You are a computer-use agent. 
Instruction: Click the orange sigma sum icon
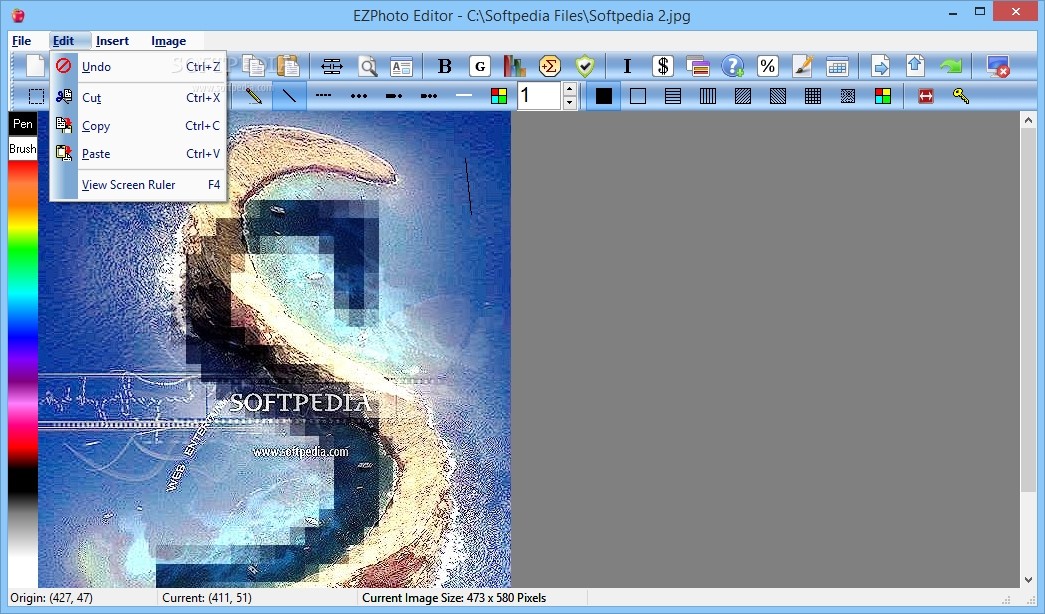tap(550, 66)
